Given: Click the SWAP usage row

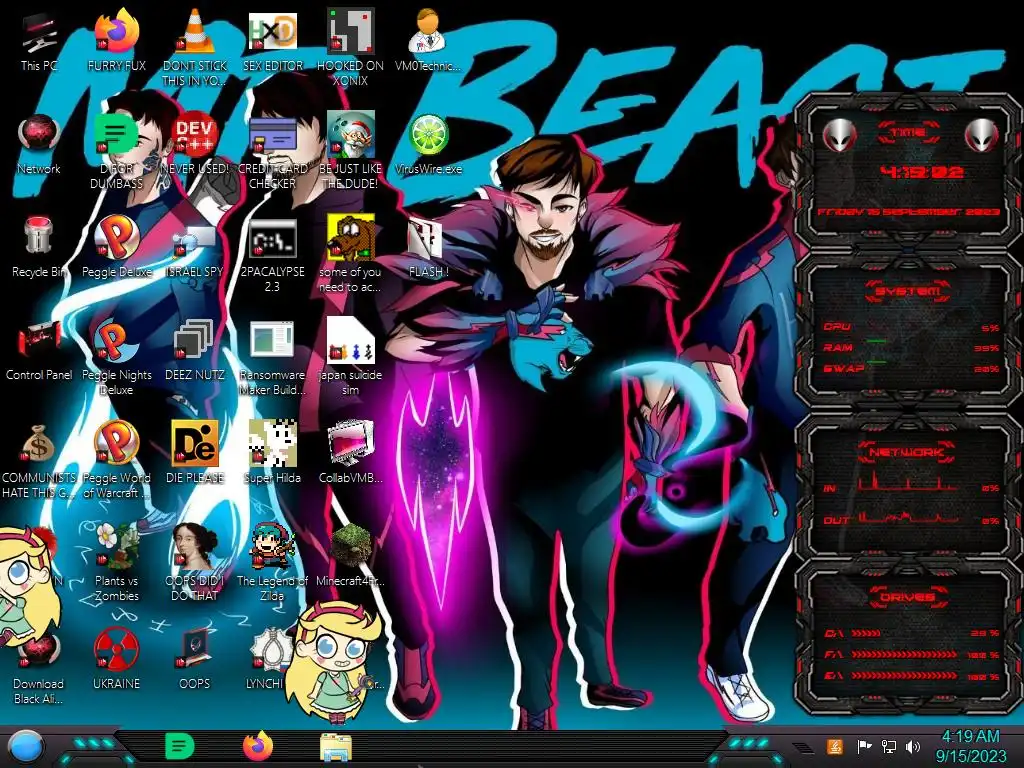Looking at the screenshot, I should coord(912,369).
